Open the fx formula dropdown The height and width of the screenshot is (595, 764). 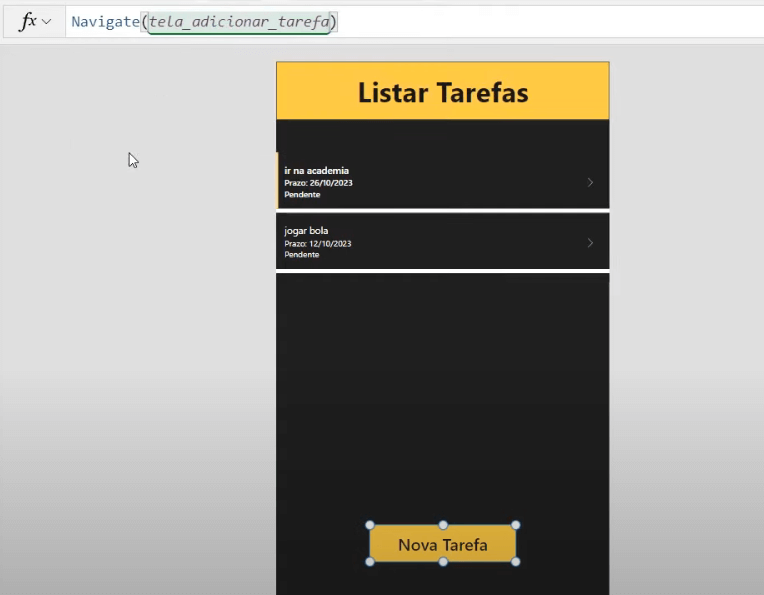pos(35,21)
